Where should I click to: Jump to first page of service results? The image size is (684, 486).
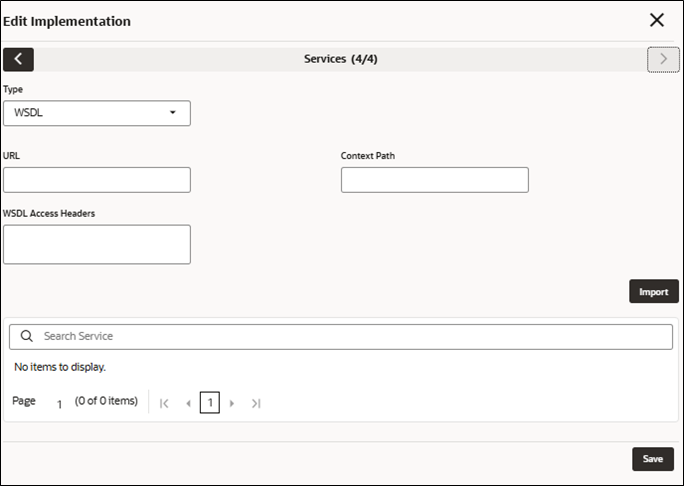(x=164, y=403)
